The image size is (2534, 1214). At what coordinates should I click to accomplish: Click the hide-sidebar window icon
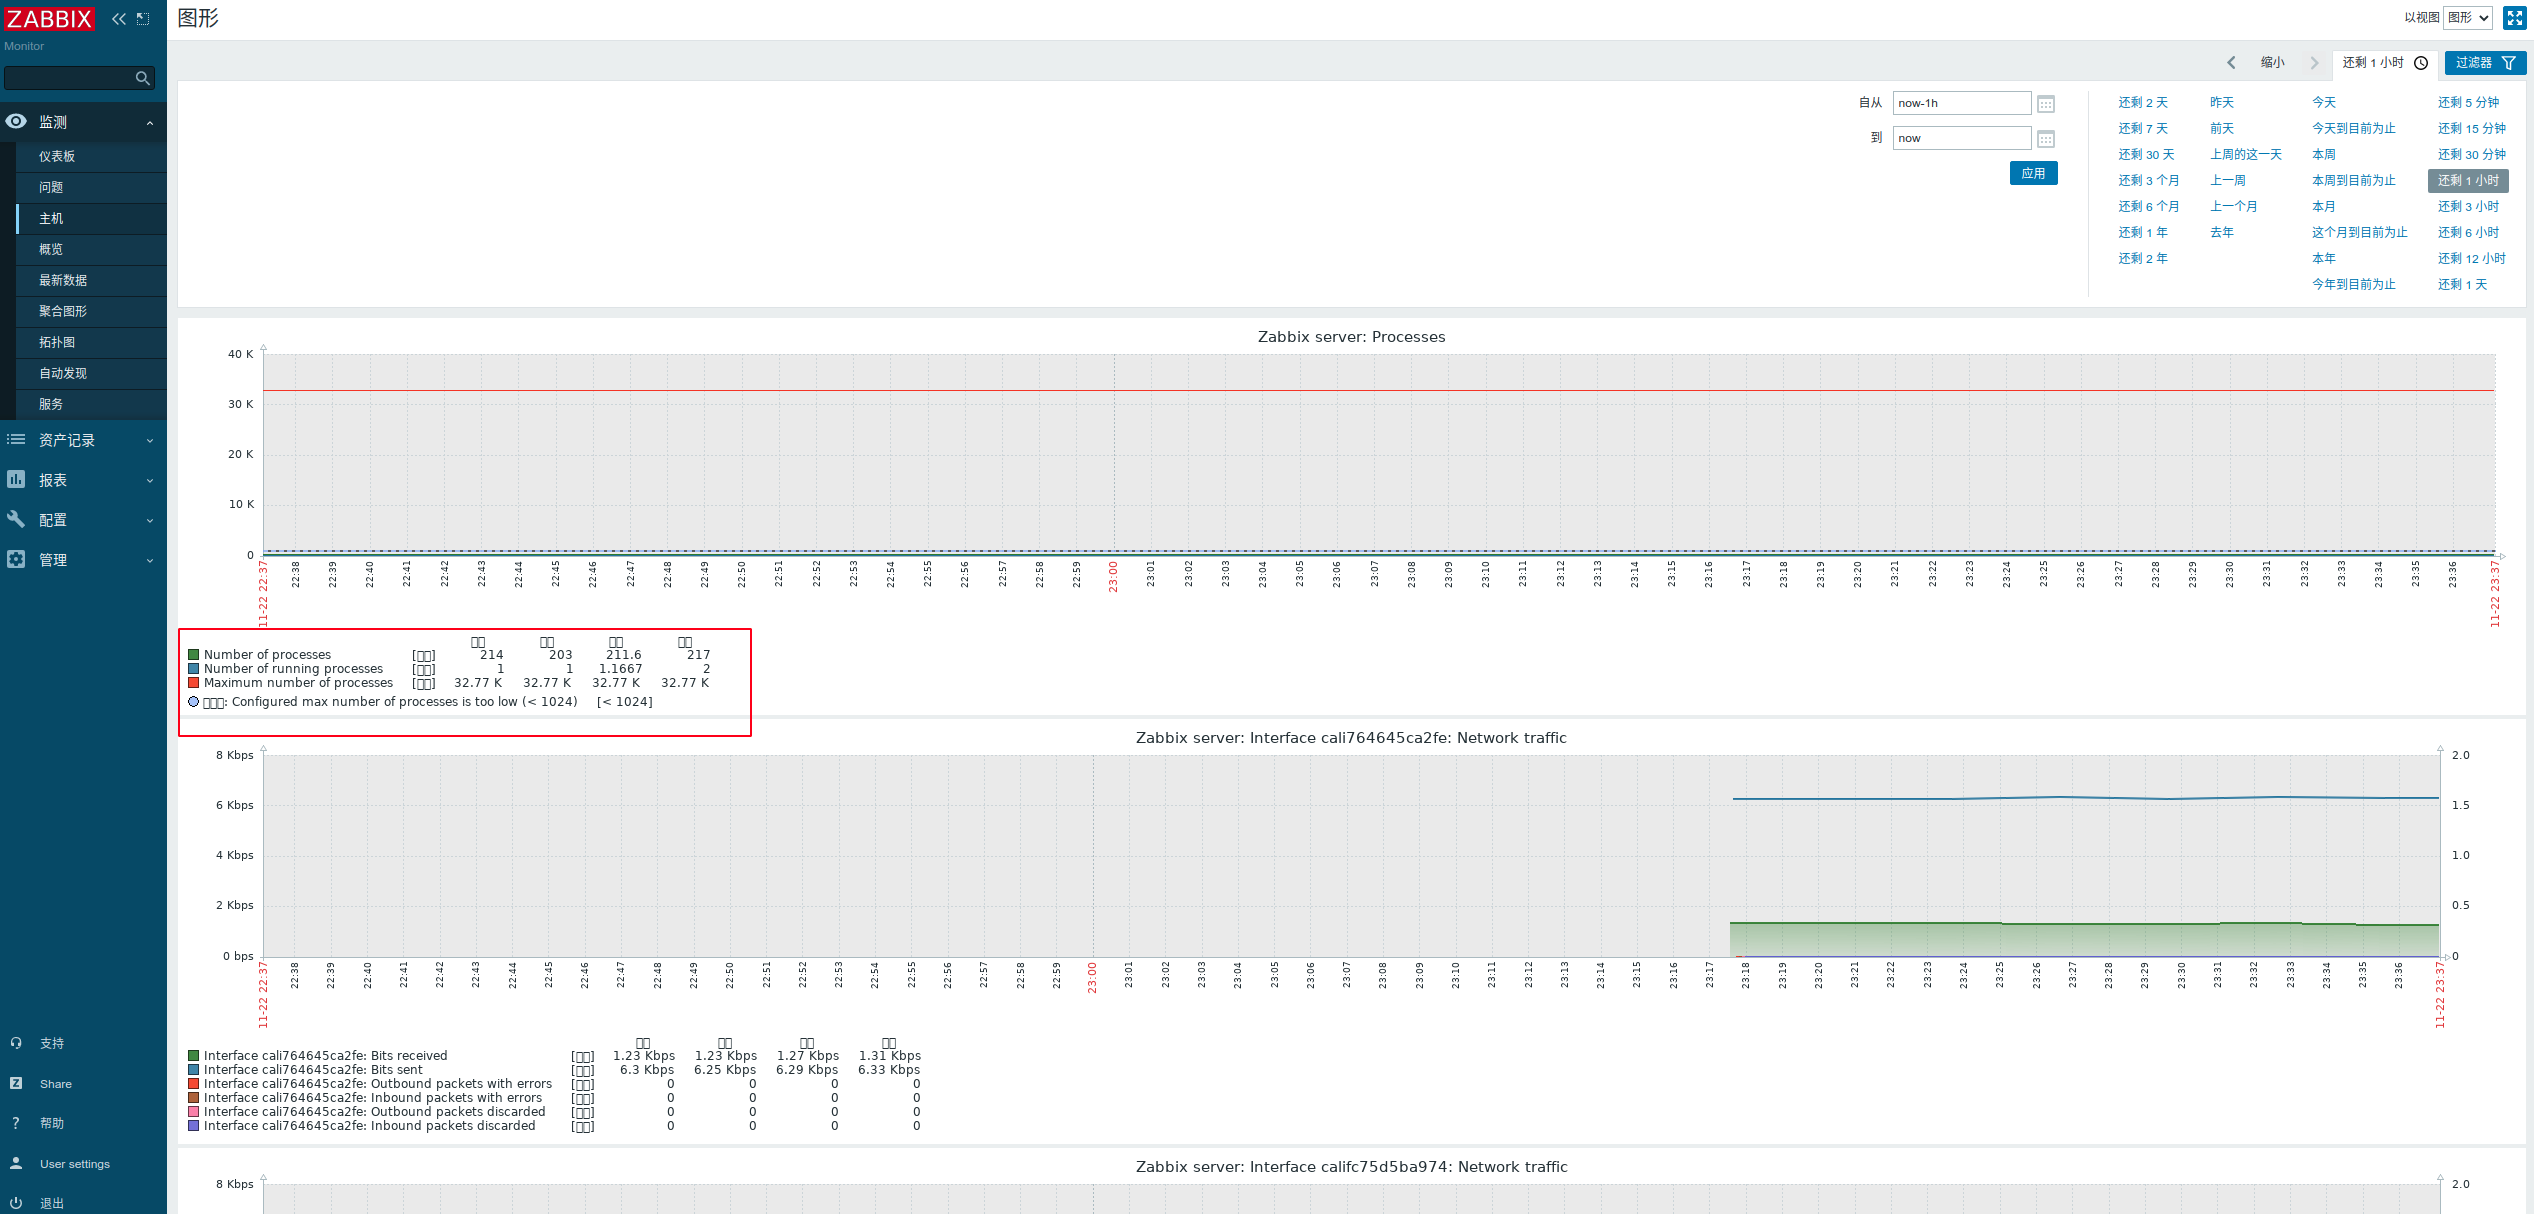143,19
